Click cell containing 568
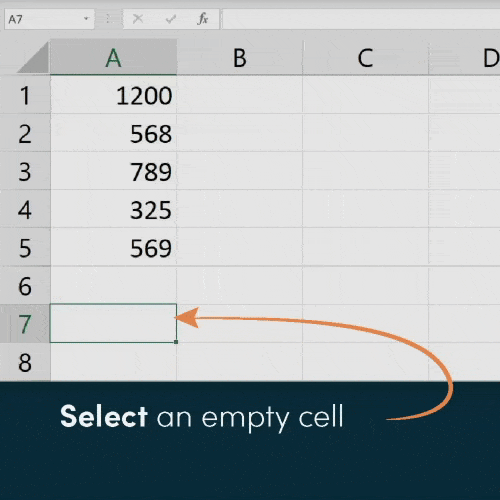Screen dimensions: 500x500 (113, 133)
